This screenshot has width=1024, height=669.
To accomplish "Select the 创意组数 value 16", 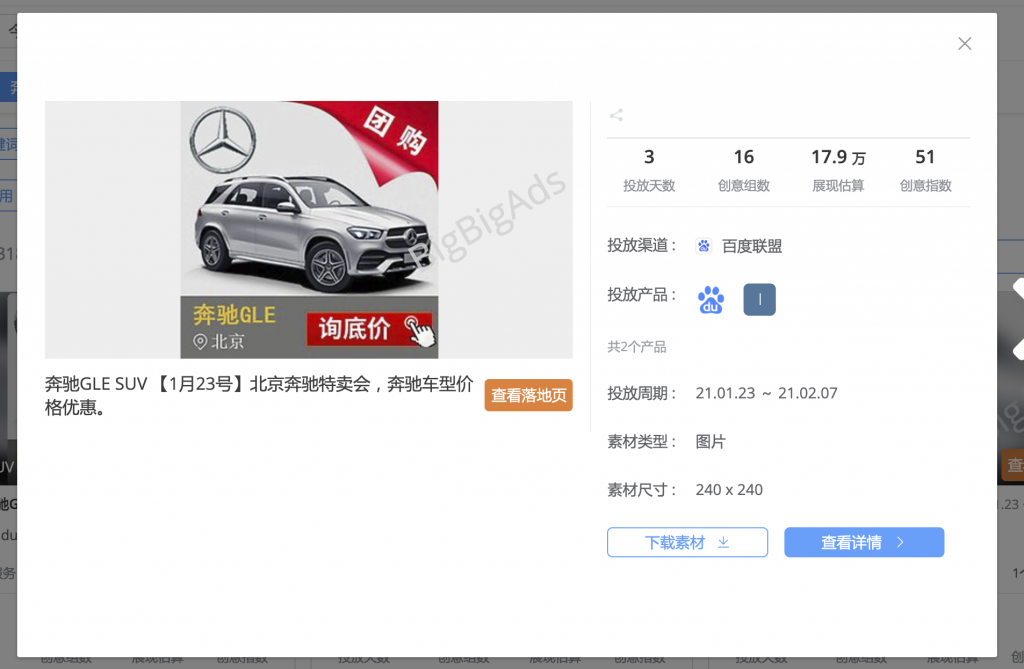I will (x=743, y=157).
